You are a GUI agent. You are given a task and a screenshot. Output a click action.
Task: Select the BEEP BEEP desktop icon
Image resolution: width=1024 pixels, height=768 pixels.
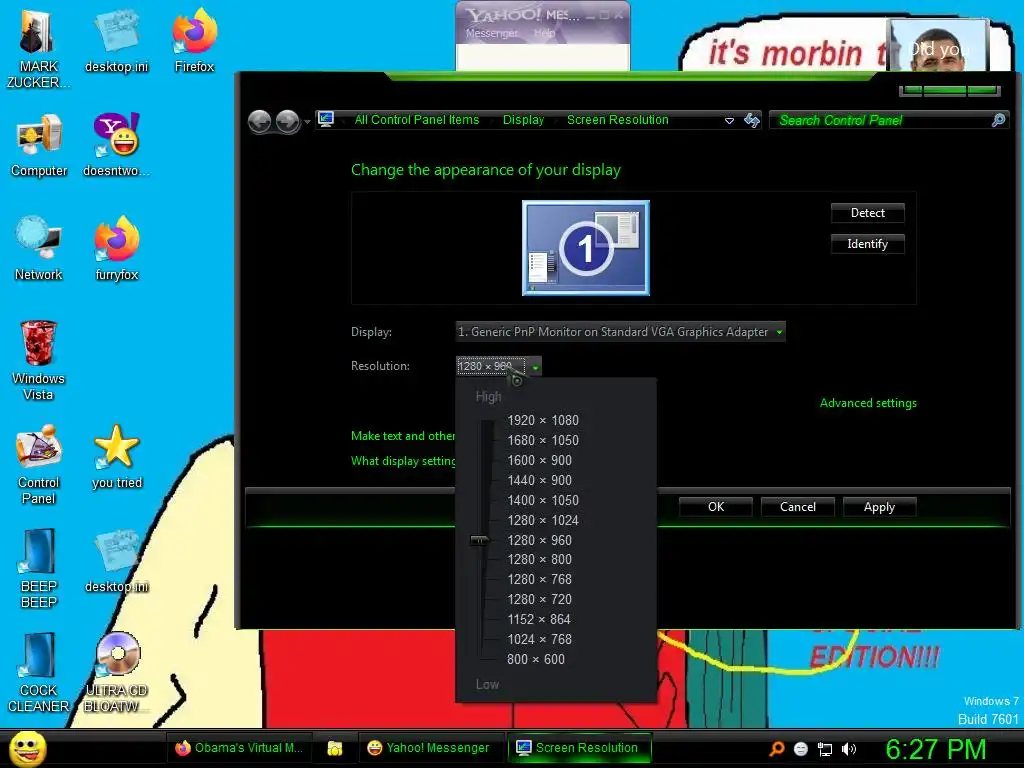[x=39, y=568]
